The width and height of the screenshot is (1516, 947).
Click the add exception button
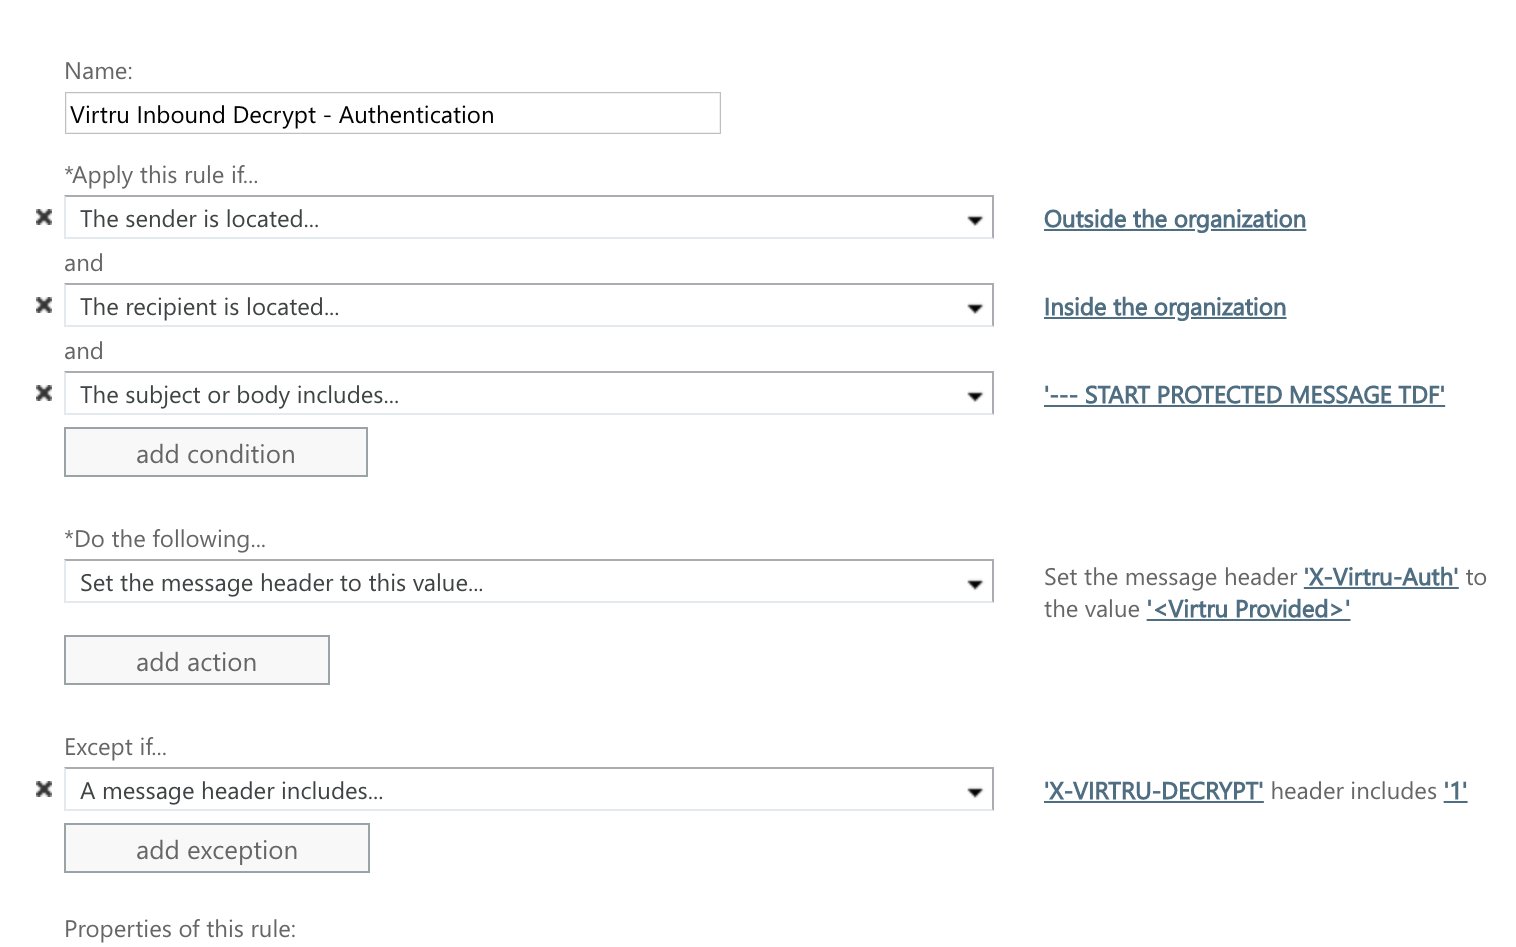(x=217, y=849)
